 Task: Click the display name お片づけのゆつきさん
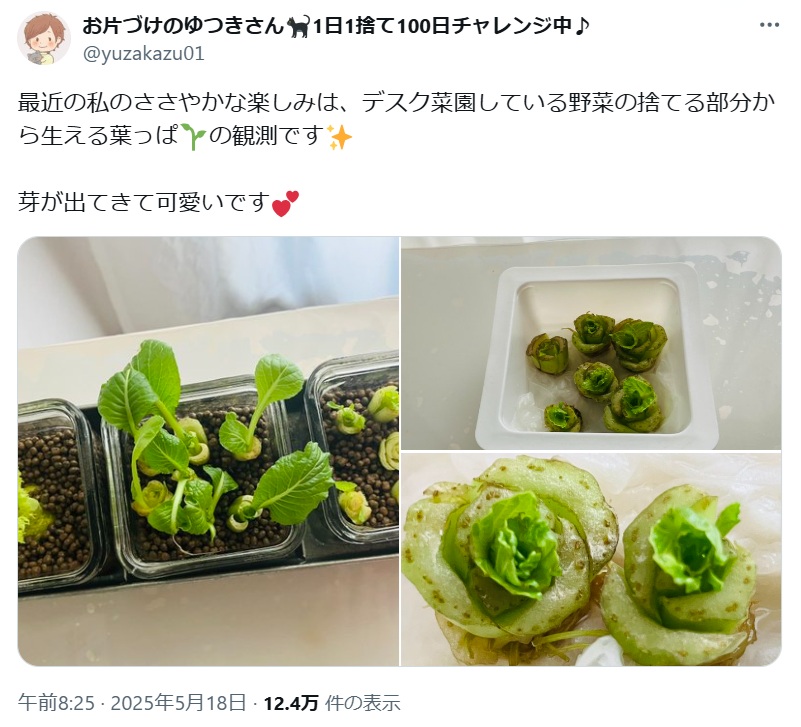pyautogui.click(x=183, y=25)
